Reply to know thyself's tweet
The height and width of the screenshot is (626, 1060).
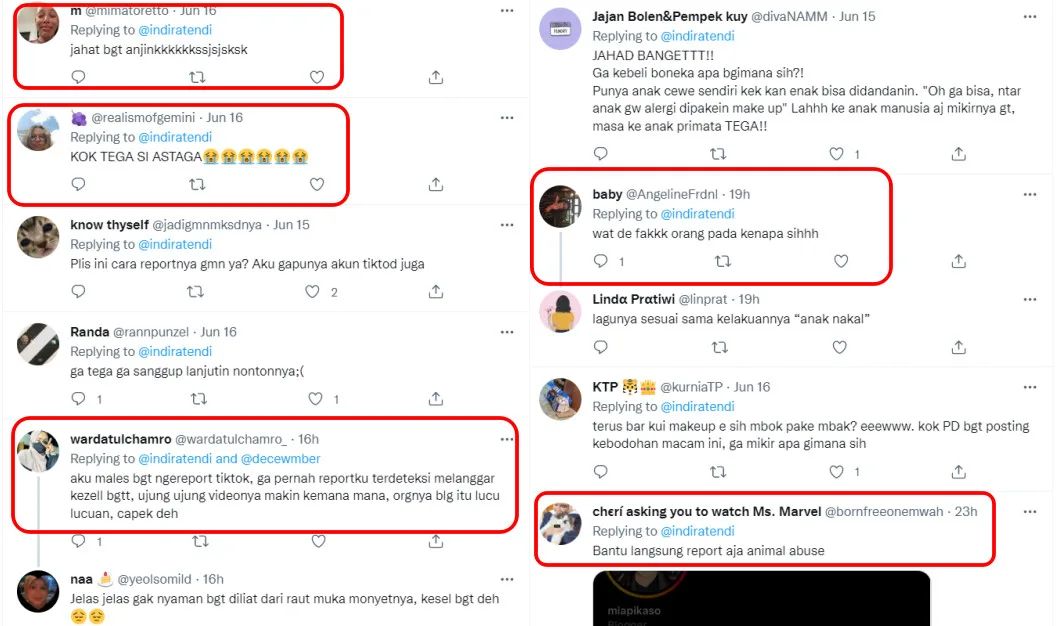point(78,292)
